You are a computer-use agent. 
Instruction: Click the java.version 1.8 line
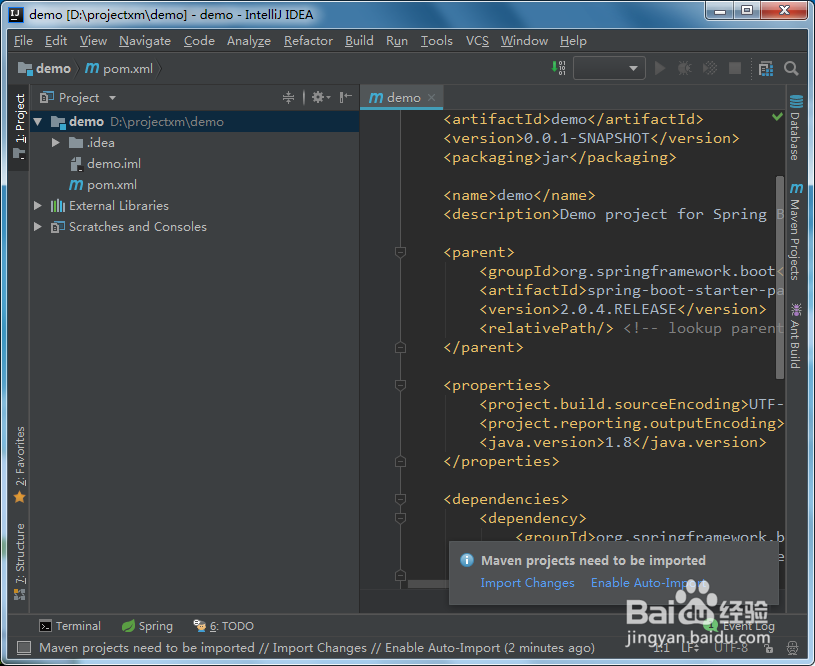click(622, 442)
